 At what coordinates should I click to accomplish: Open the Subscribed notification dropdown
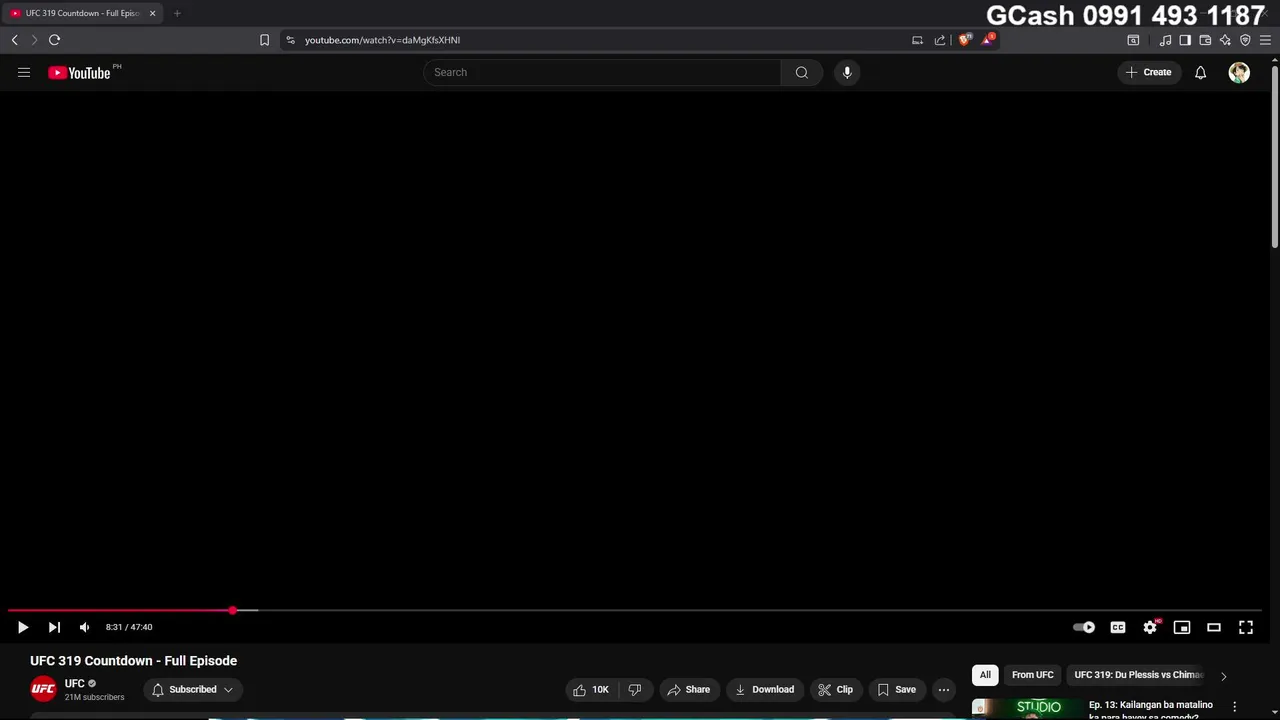(192, 689)
